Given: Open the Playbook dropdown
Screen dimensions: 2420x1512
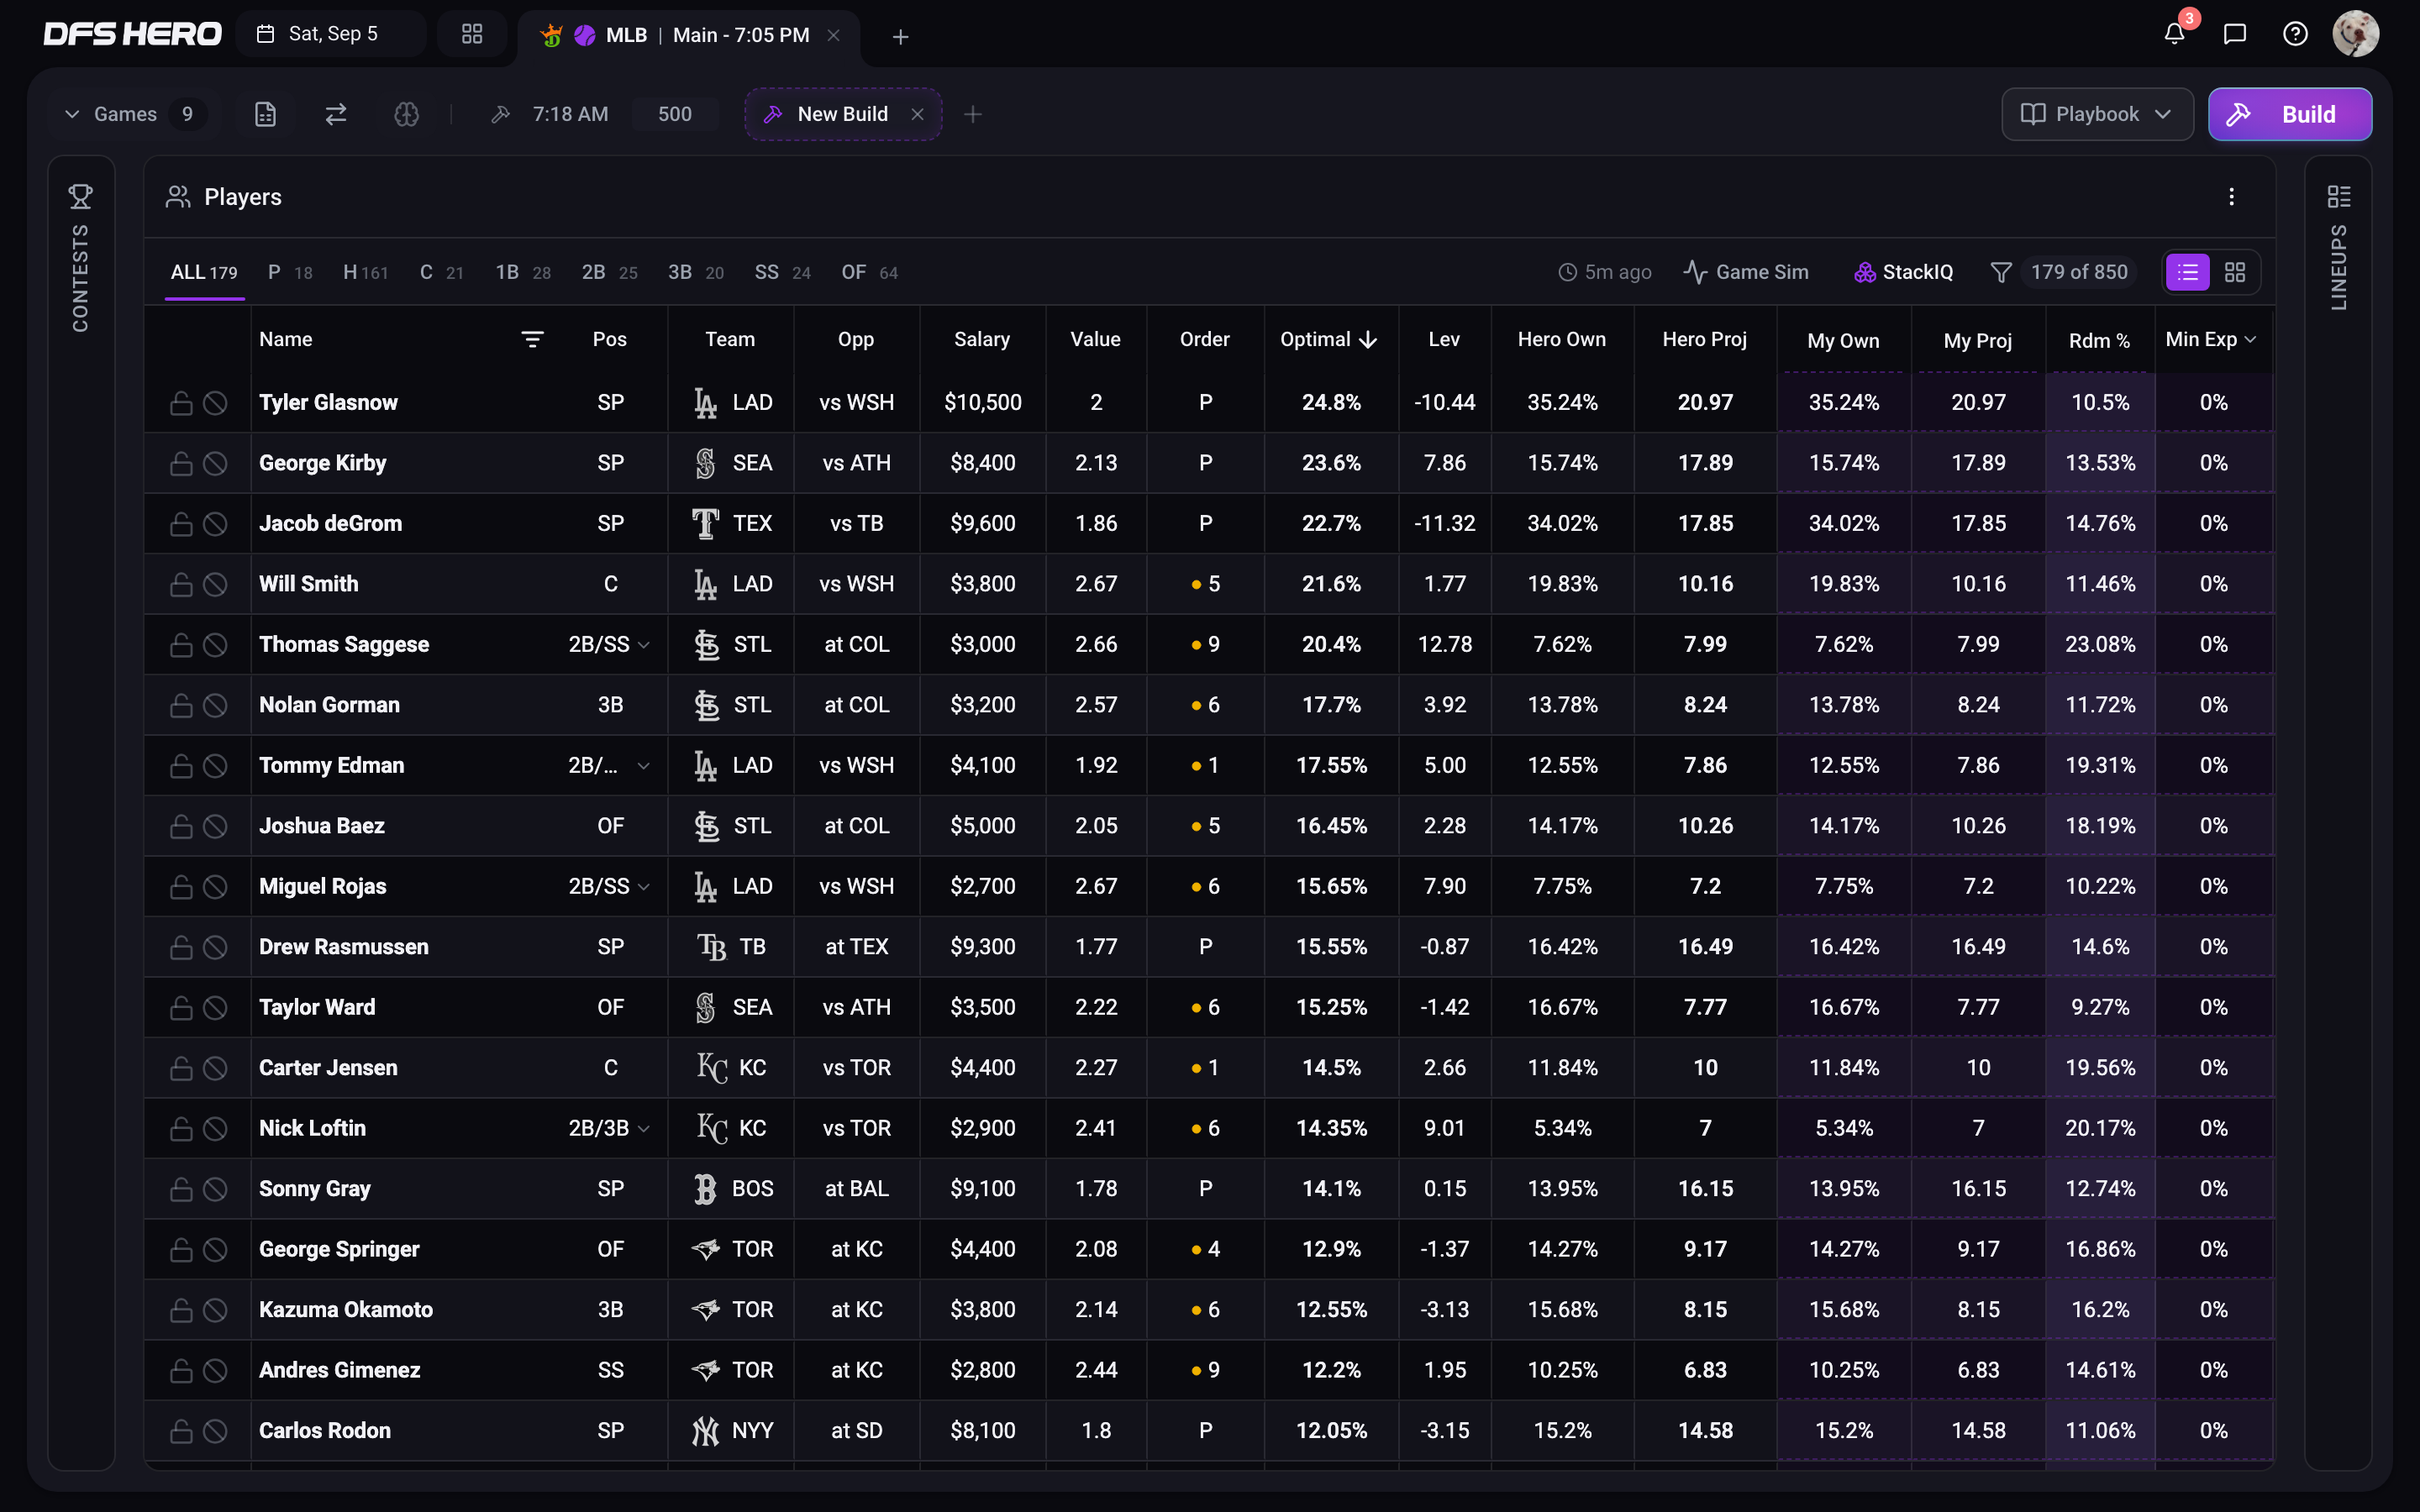Looking at the screenshot, I should click(2097, 114).
